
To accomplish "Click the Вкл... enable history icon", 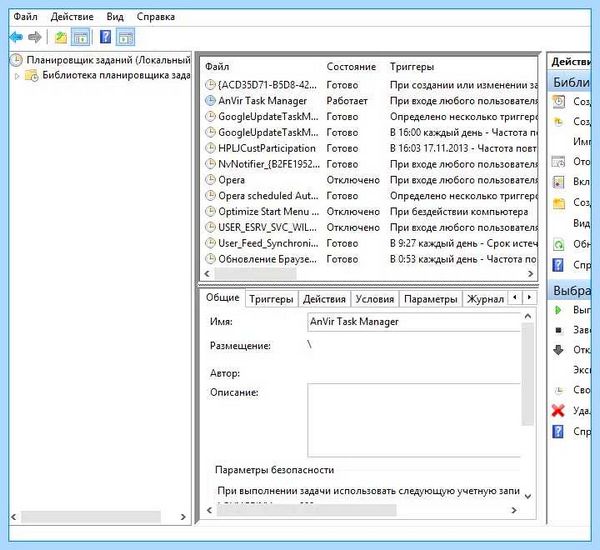I will point(559,182).
